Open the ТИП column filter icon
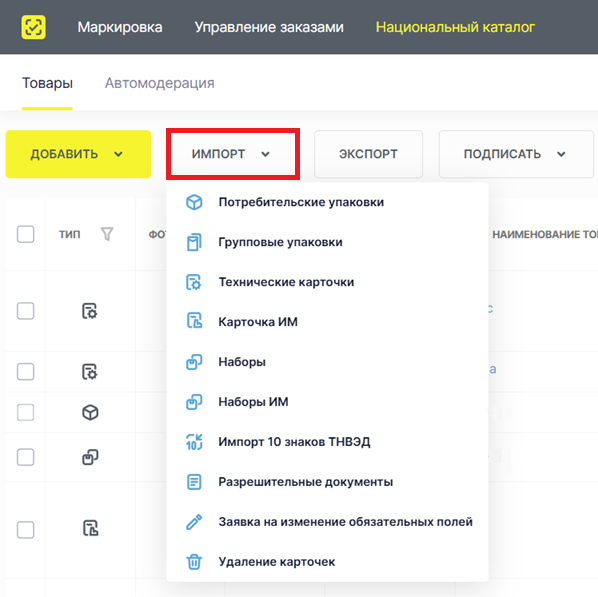The image size is (598, 597). (x=107, y=234)
